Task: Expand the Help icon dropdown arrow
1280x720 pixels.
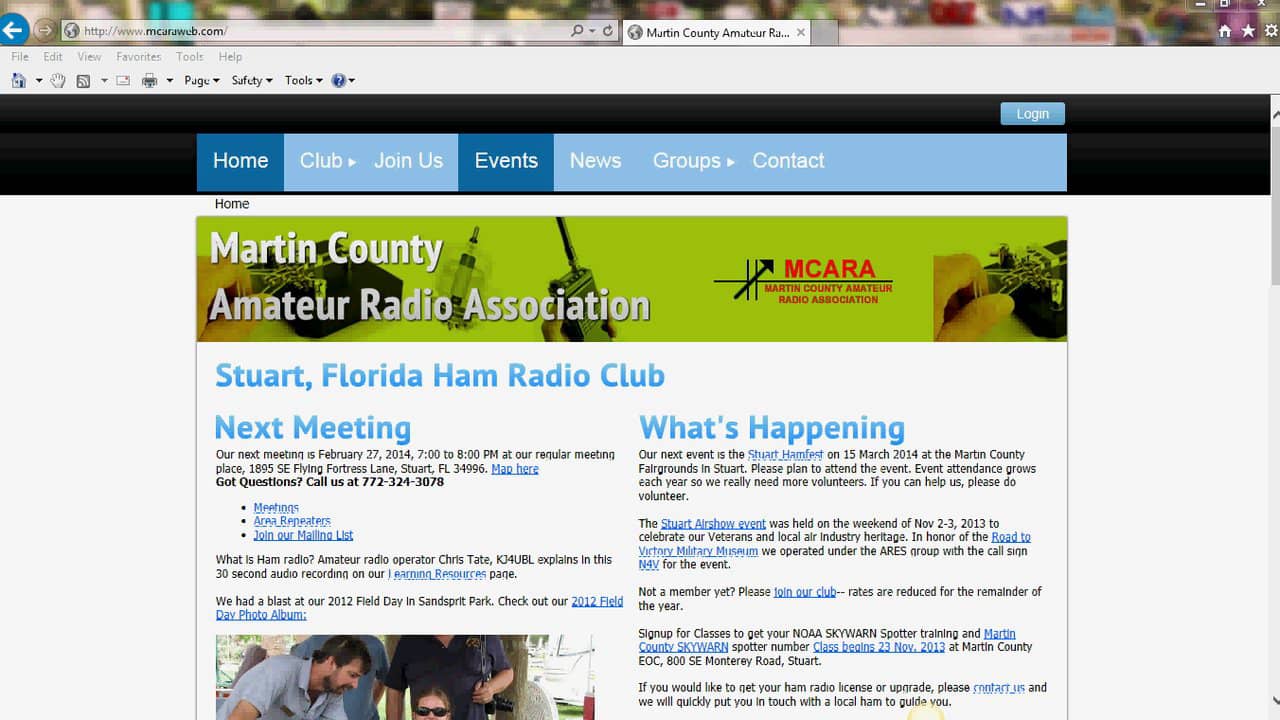Action: (x=351, y=81)
